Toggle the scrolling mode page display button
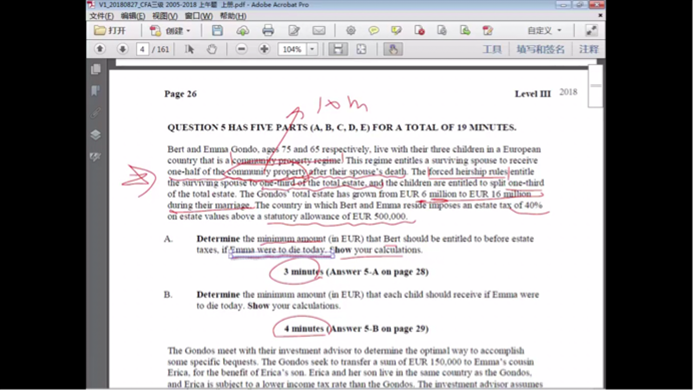 [x=338, y=49]
